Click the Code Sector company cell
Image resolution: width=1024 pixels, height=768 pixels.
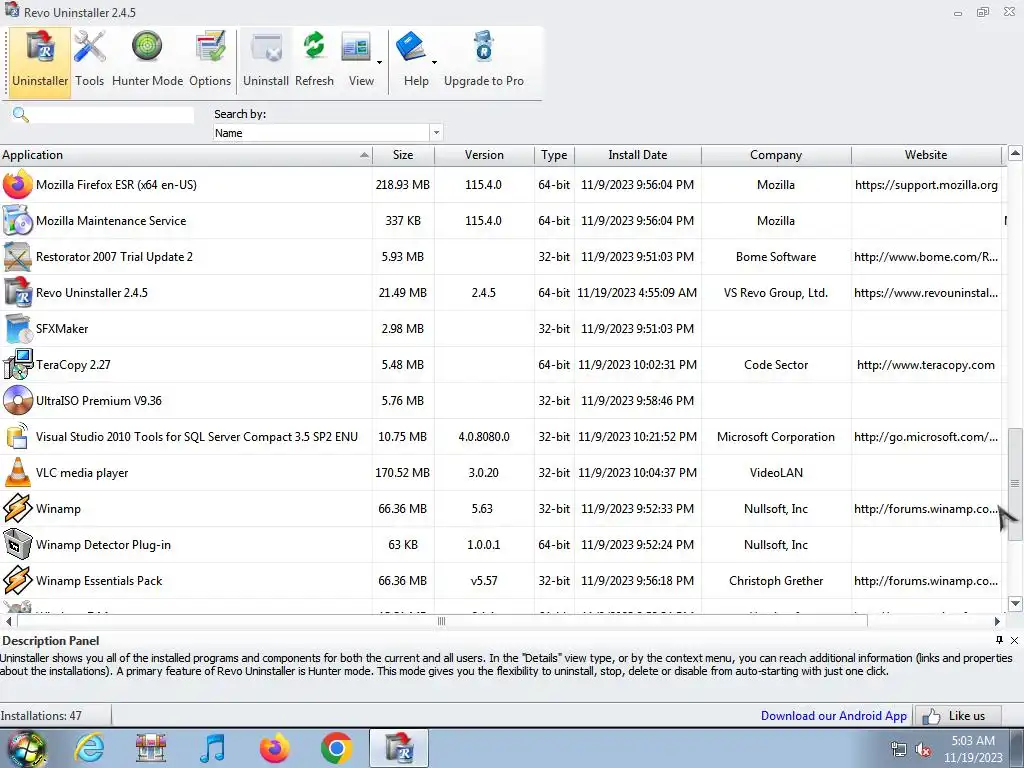776,364
